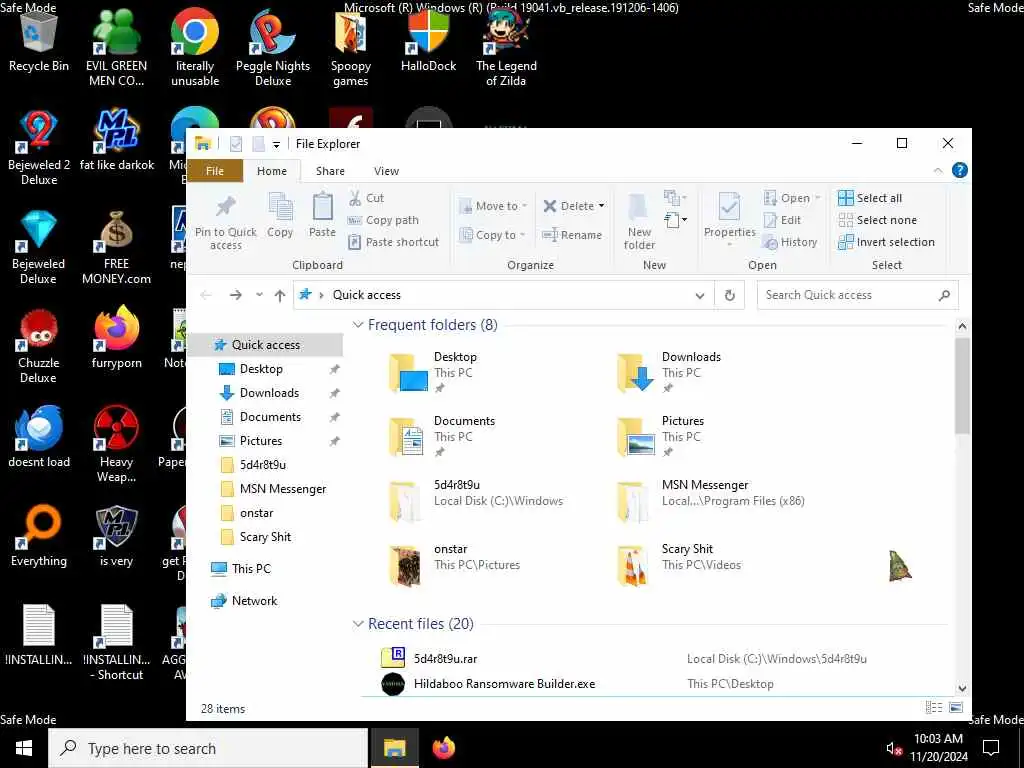Click Copy path in ribbon
Image resolution: width=1024 pixels, height=768 pixels.
tap(383, 220)
